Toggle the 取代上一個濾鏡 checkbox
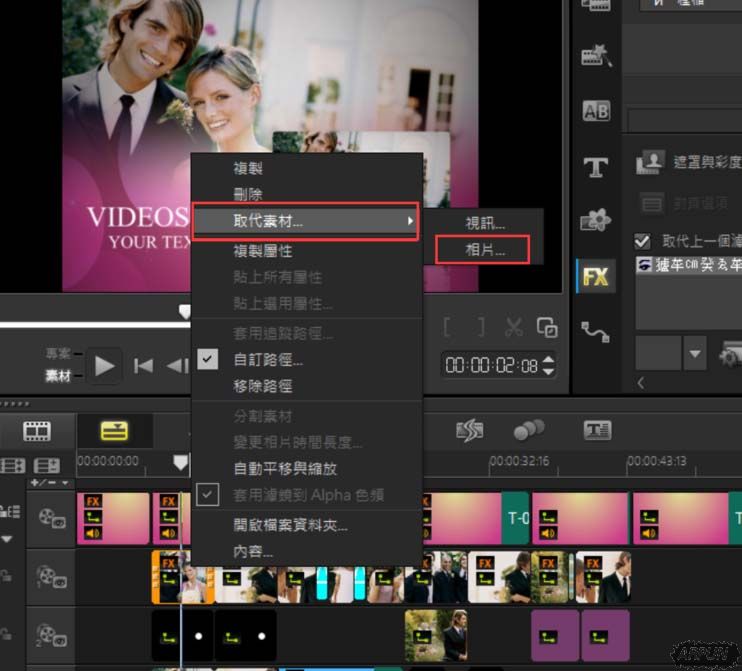 (643, 241)
